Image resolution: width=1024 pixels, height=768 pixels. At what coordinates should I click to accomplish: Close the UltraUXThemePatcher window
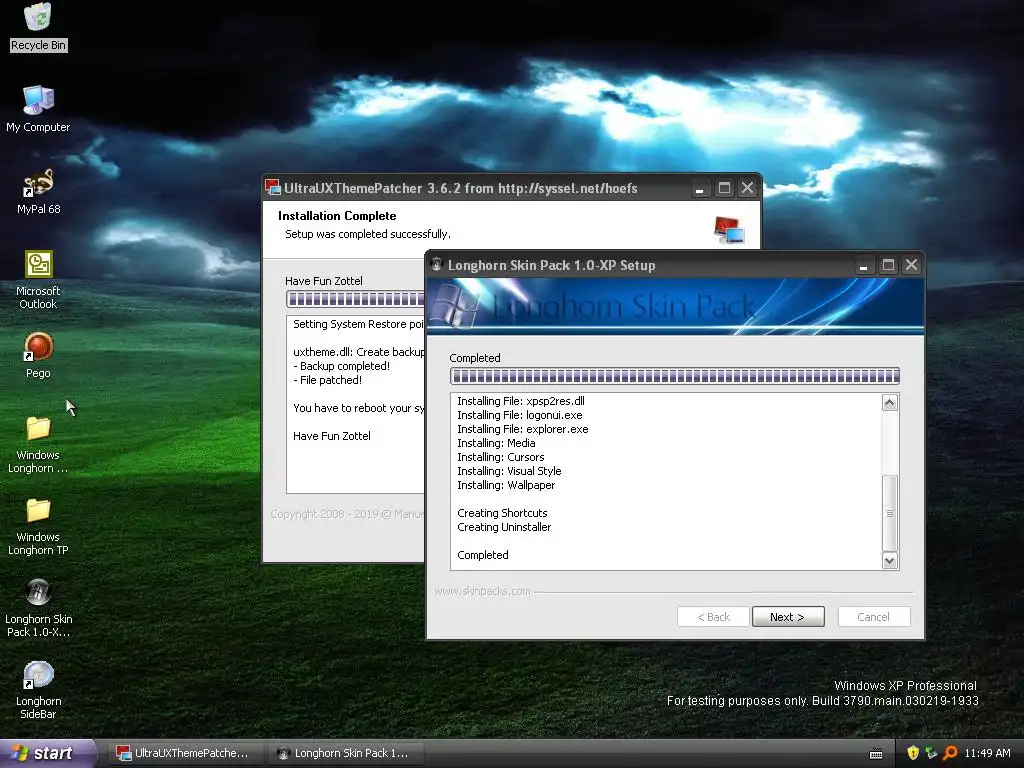pos(747,188)
